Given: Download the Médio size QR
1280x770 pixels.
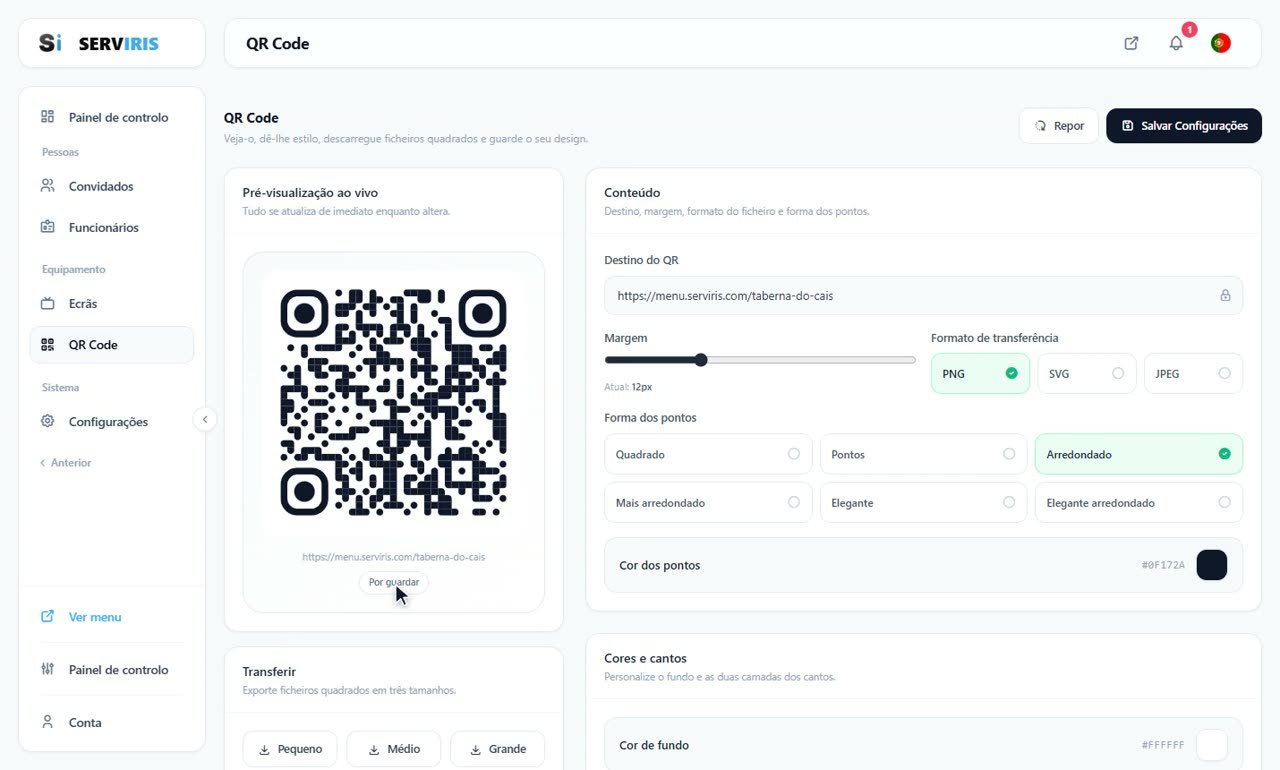Looking at the screenshot, I should tap(393, 749).
